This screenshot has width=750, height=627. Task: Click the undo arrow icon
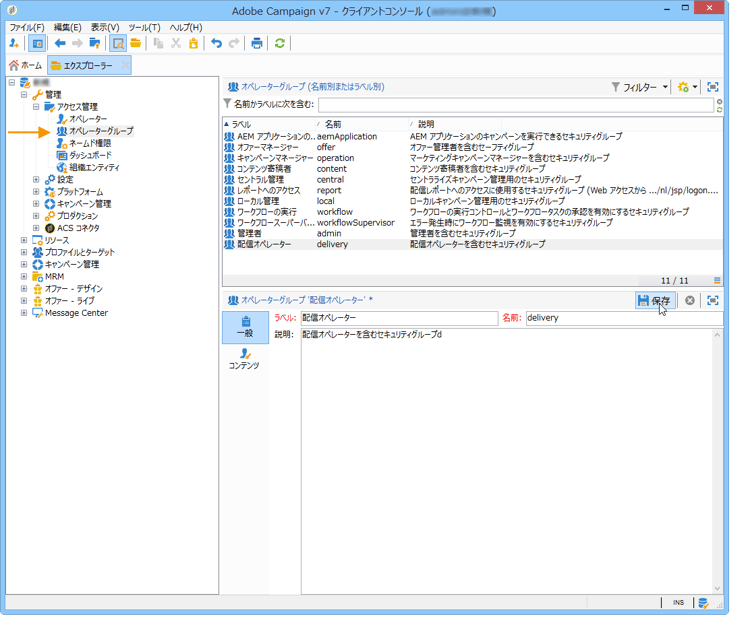point(217,44)
